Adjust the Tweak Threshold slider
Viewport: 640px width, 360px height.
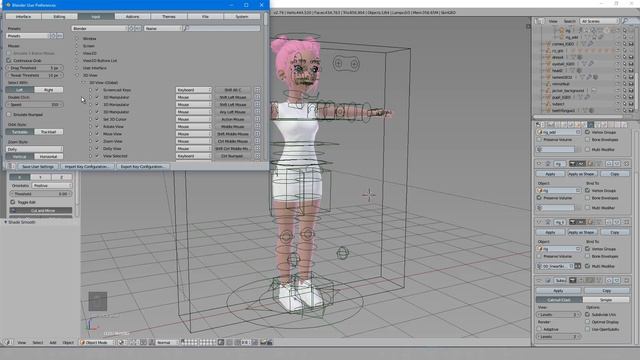[x=35, y=75]
